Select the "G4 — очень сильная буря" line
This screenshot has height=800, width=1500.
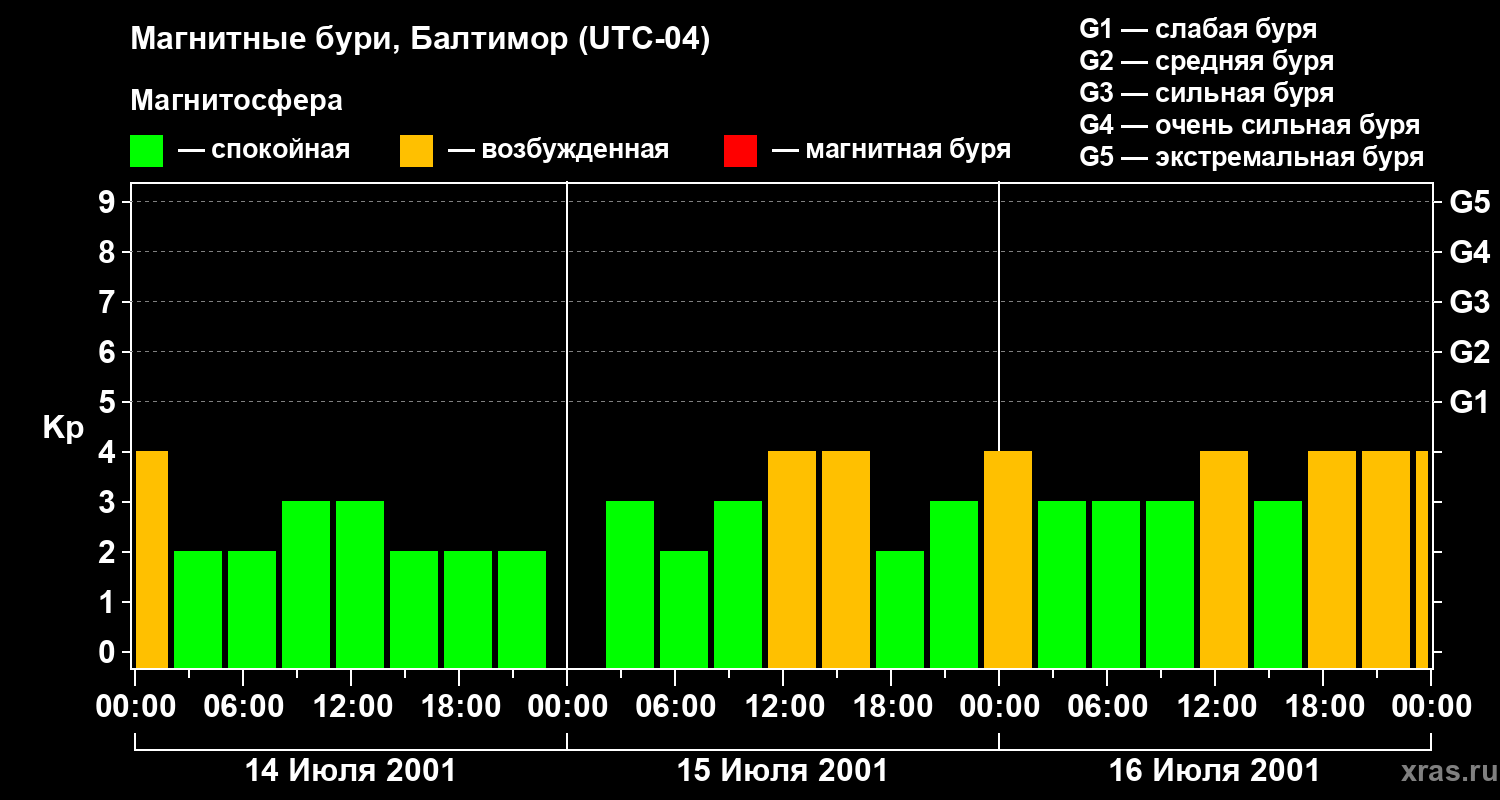(1250, 125)
